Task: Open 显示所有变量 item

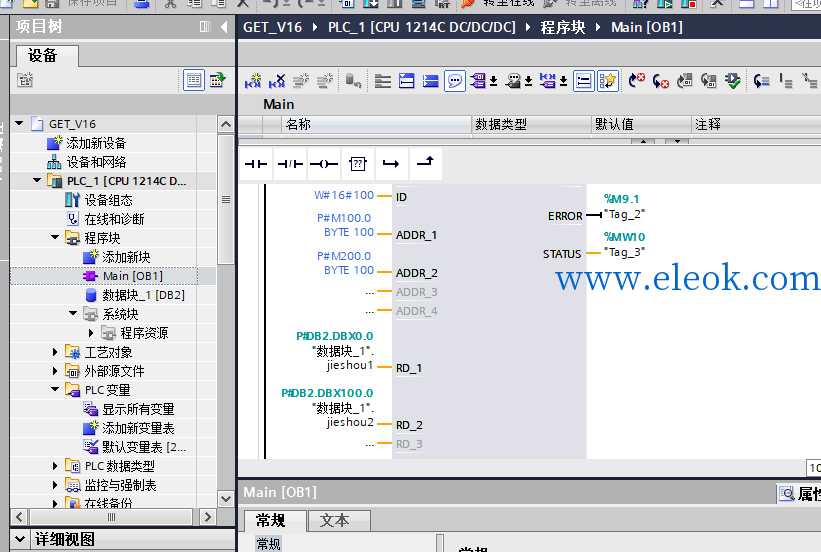Action: pos(138,409)
